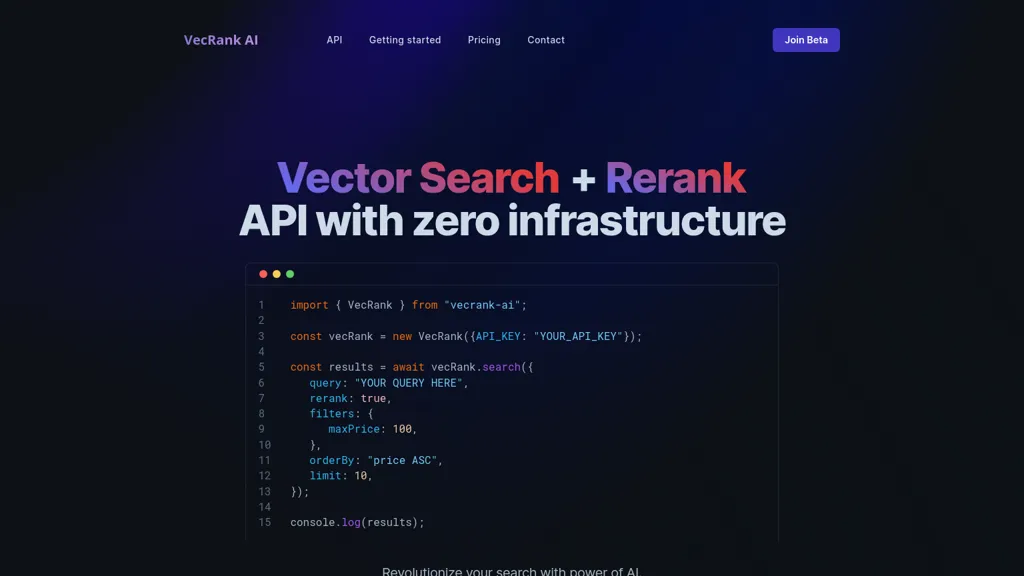Click the "console.log(results);" code line
Image resolution: width=1024 pixels, height=576 pixels.
click(357, 522)
